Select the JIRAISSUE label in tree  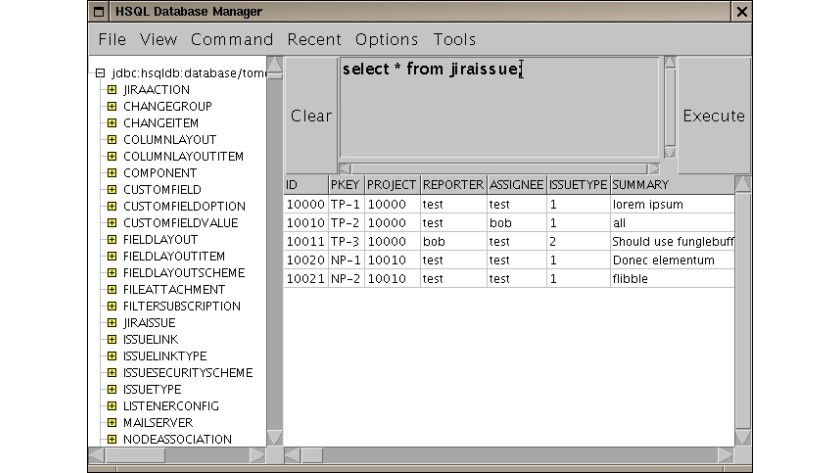[149, 322]
